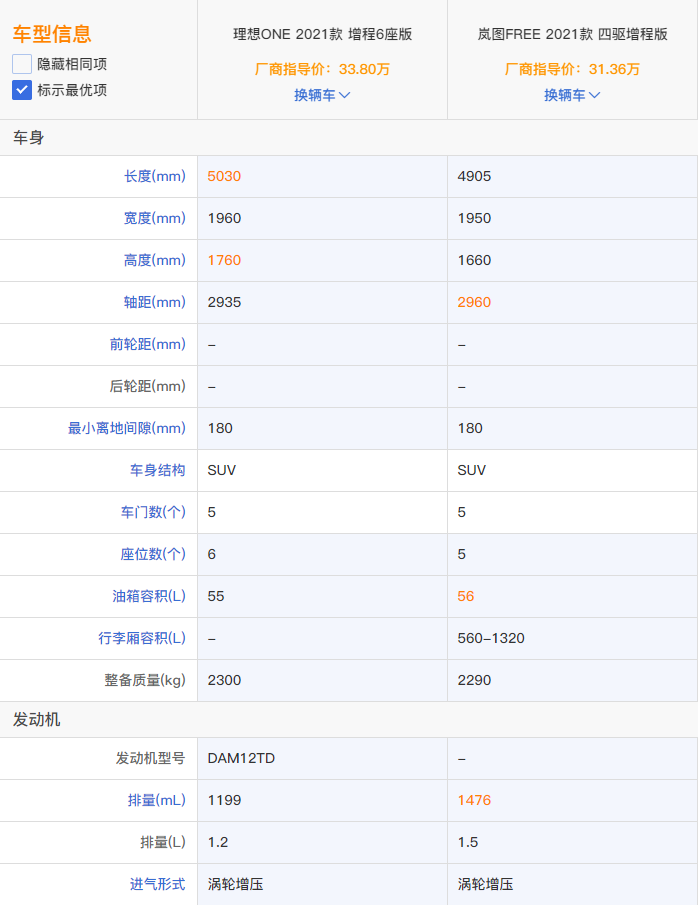698x905 pixels.
Task: Select highlighted length value 5030
Action: coord(224,176)
